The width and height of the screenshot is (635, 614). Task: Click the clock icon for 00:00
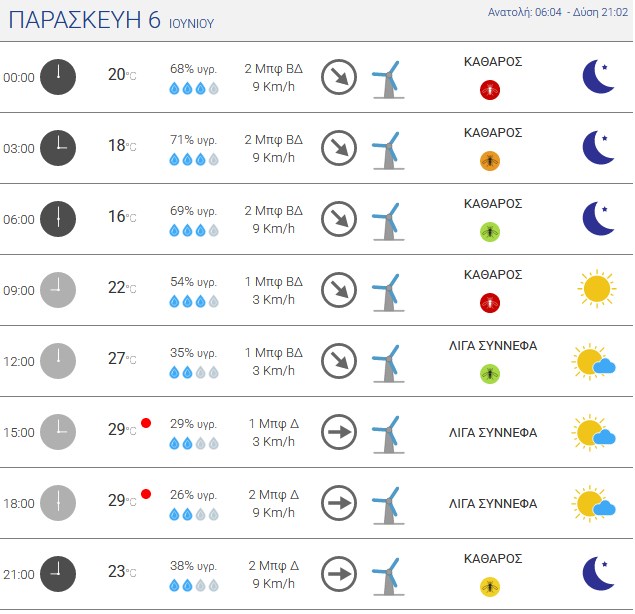coord(58,77)
